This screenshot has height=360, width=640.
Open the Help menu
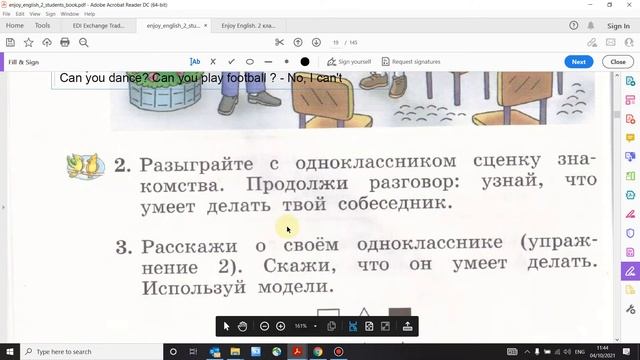pyautogui.click(x=89, y=14)
